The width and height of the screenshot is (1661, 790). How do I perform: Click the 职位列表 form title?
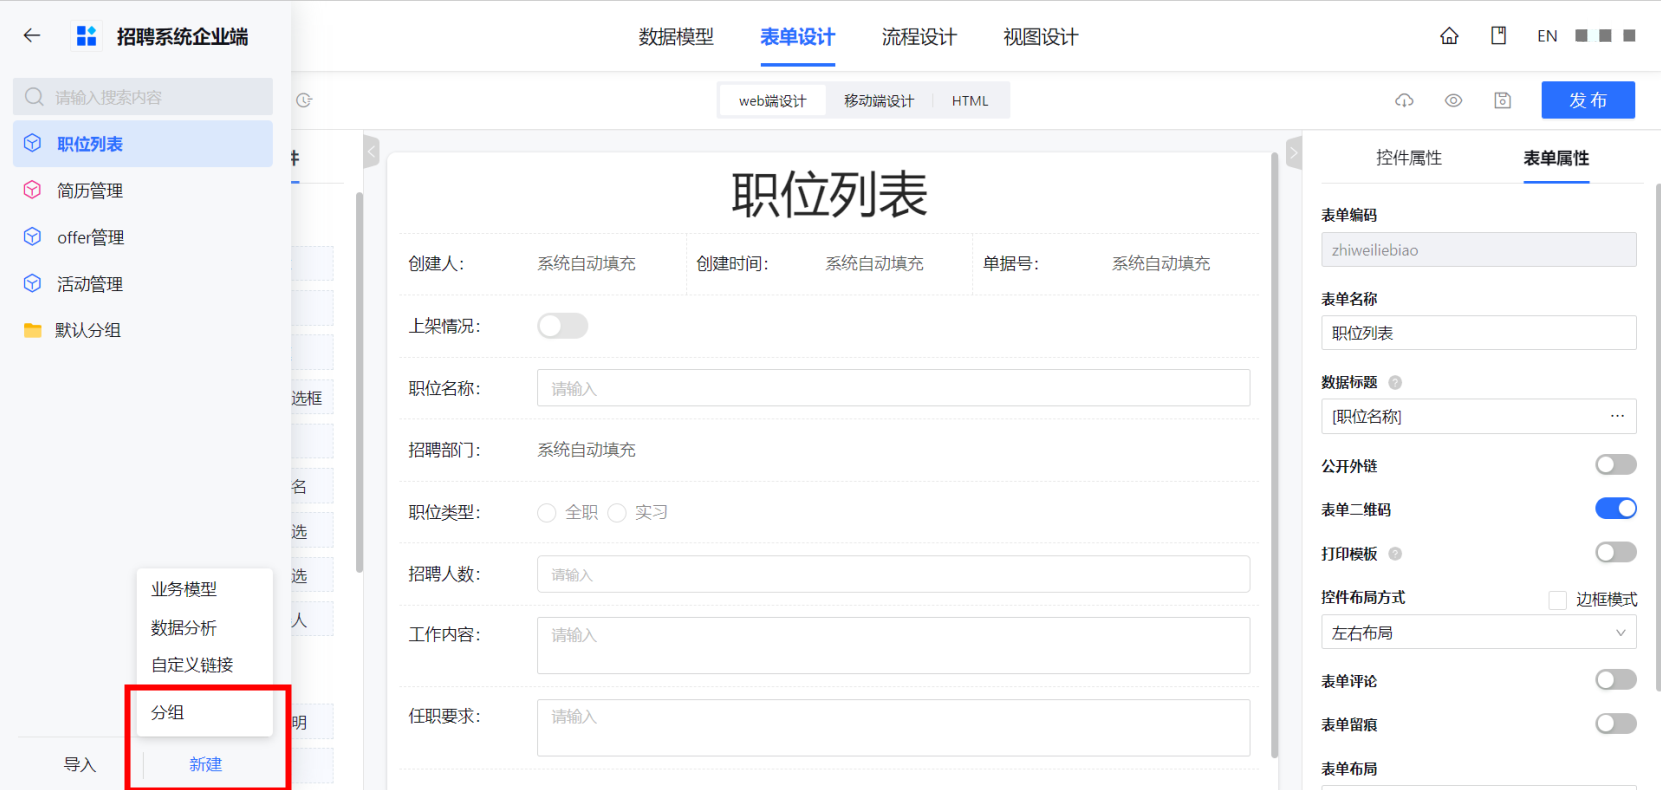(x=829, y=194)
